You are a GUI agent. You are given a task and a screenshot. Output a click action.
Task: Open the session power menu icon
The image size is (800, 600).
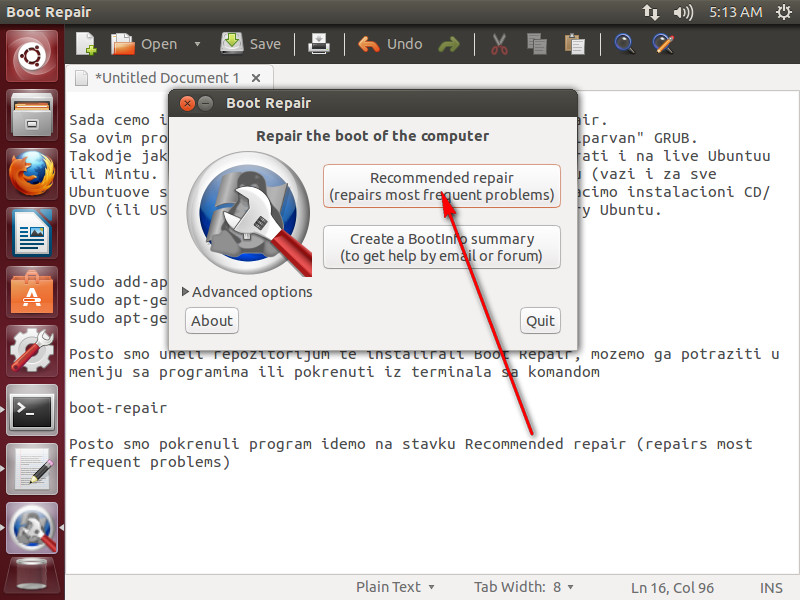coord(784,12)
